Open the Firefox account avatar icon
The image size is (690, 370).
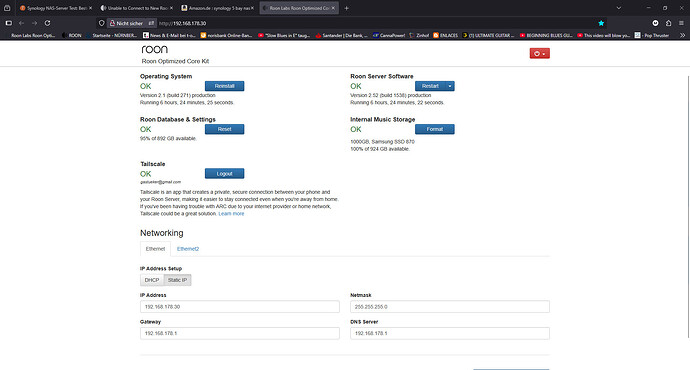coord(655,23)
